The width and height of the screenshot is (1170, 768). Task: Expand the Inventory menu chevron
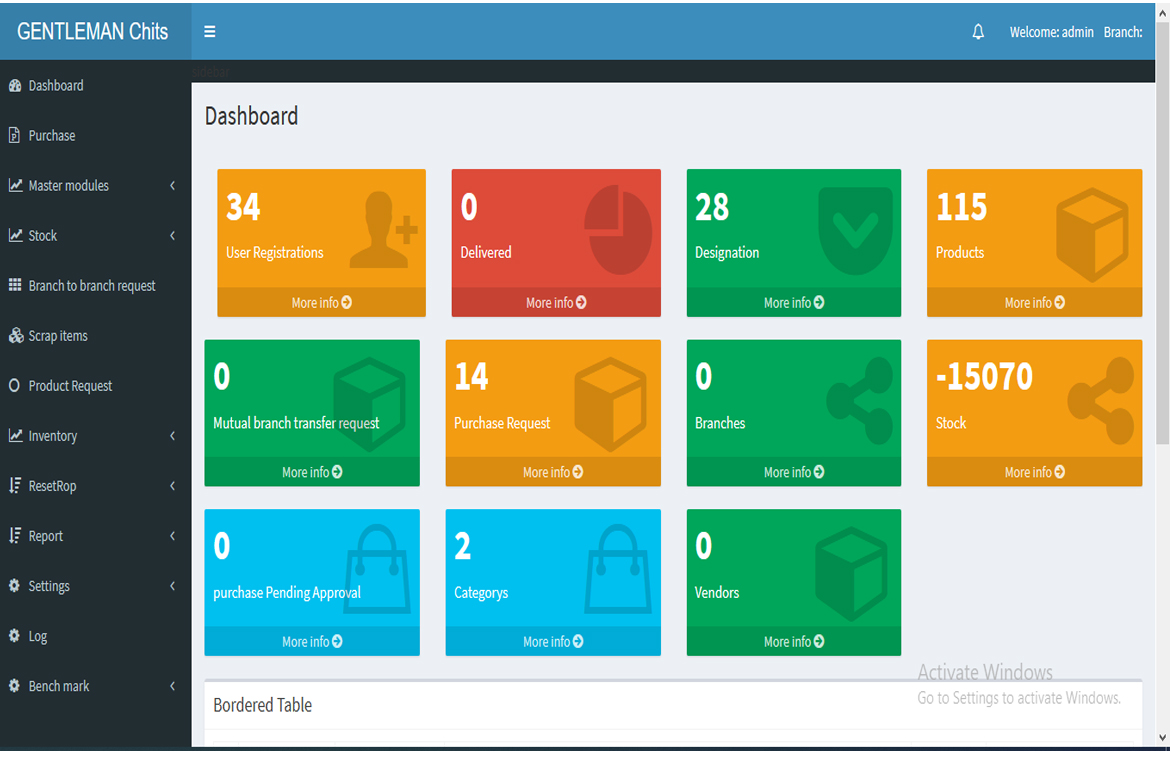coord(172,436)
